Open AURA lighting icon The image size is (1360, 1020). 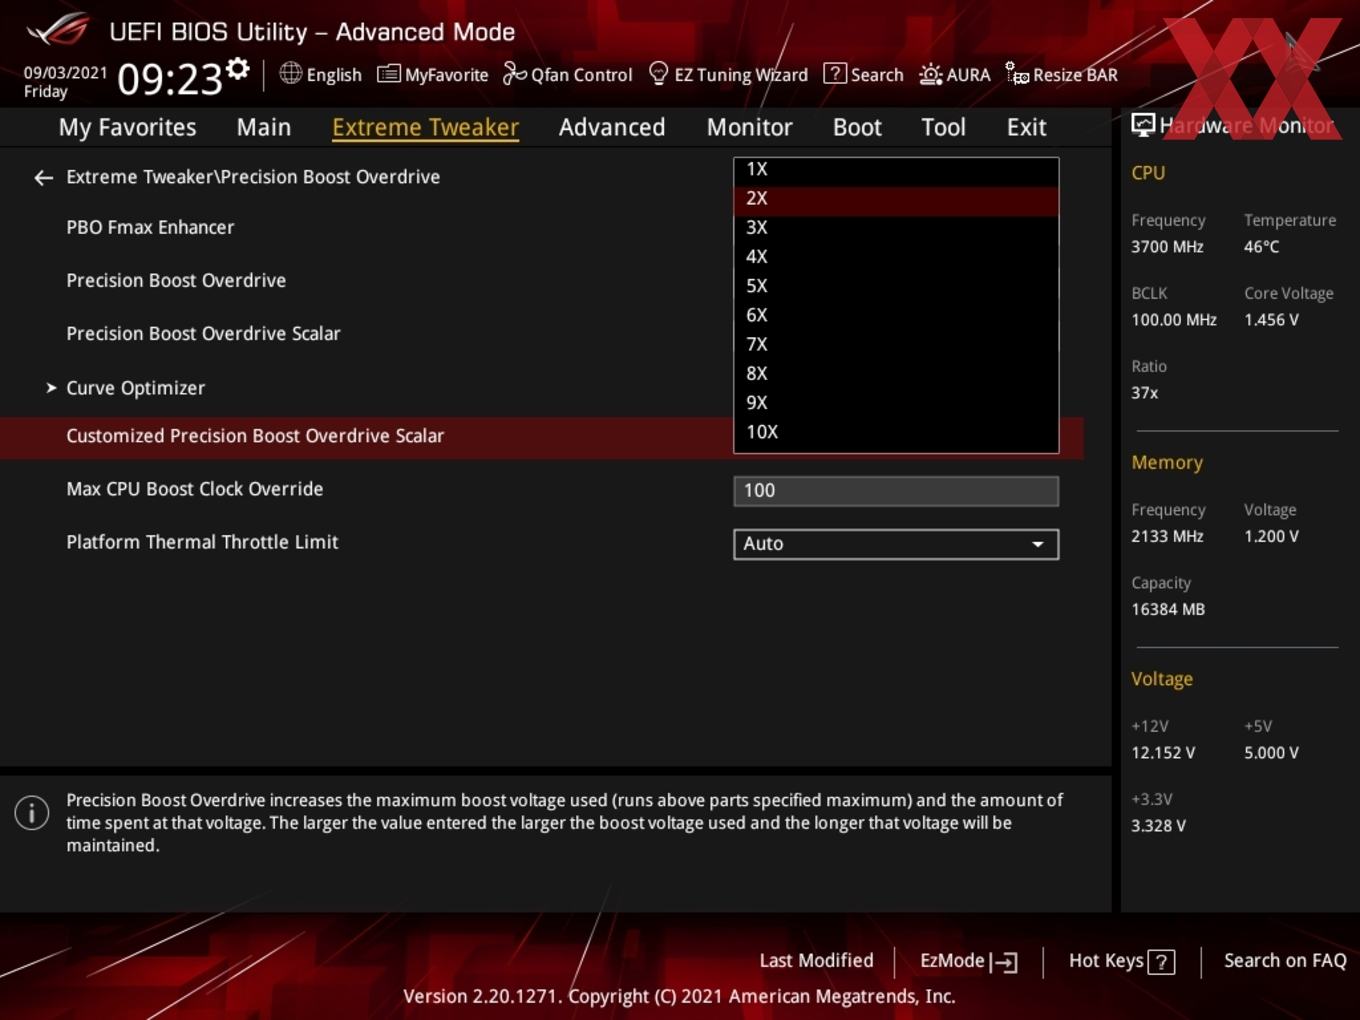pyautogui.click(x=930, y=74)
